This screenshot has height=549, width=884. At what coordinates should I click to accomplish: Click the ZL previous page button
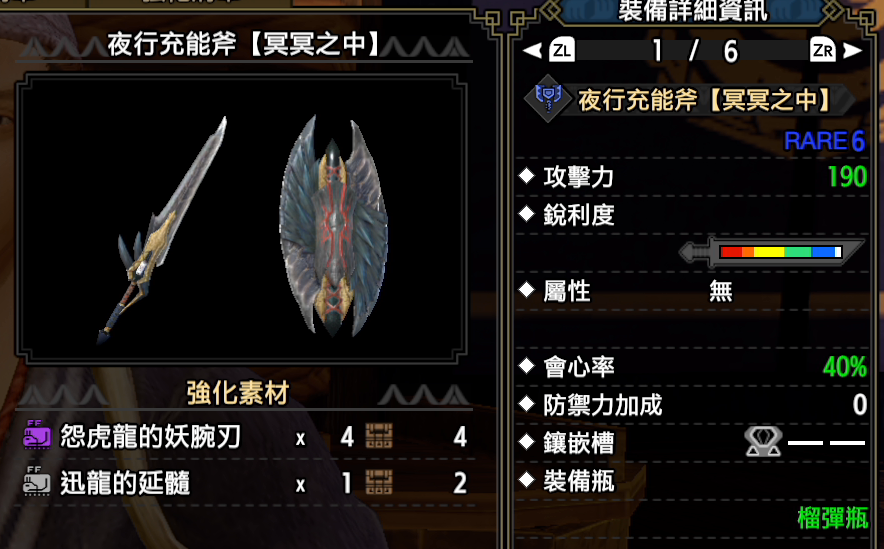[562, 51]
